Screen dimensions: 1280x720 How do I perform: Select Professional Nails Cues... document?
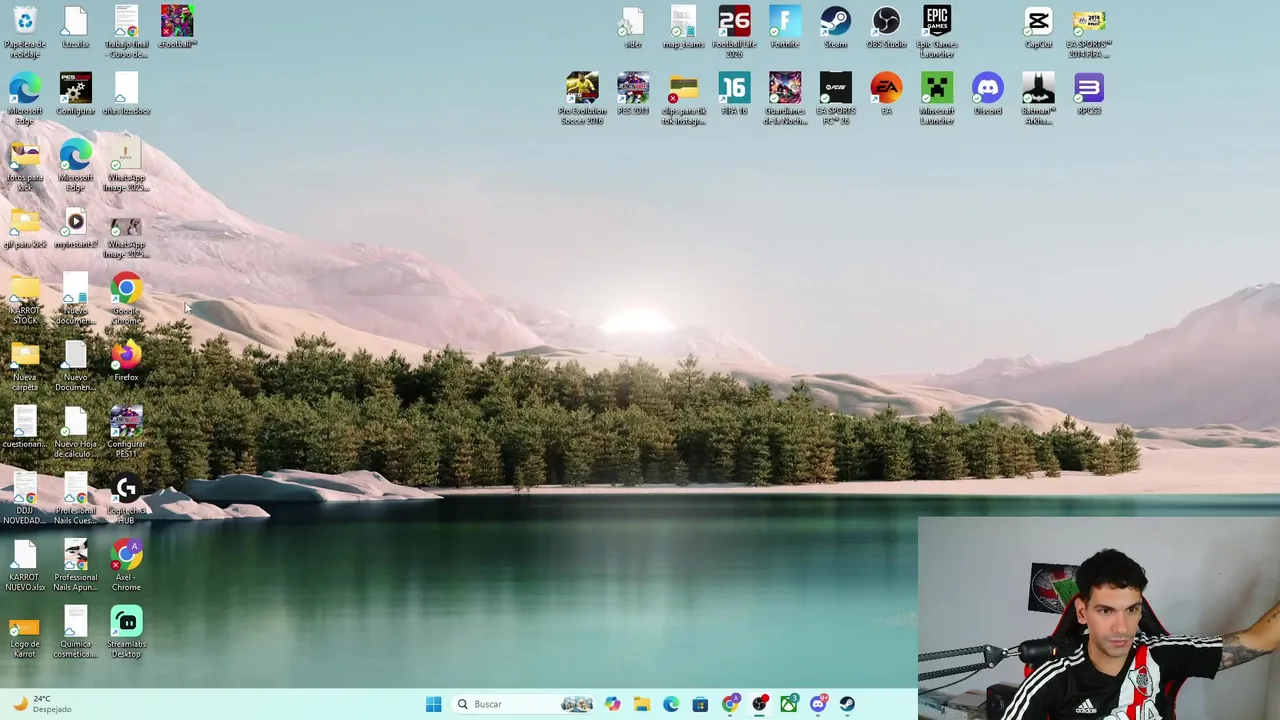76,499
